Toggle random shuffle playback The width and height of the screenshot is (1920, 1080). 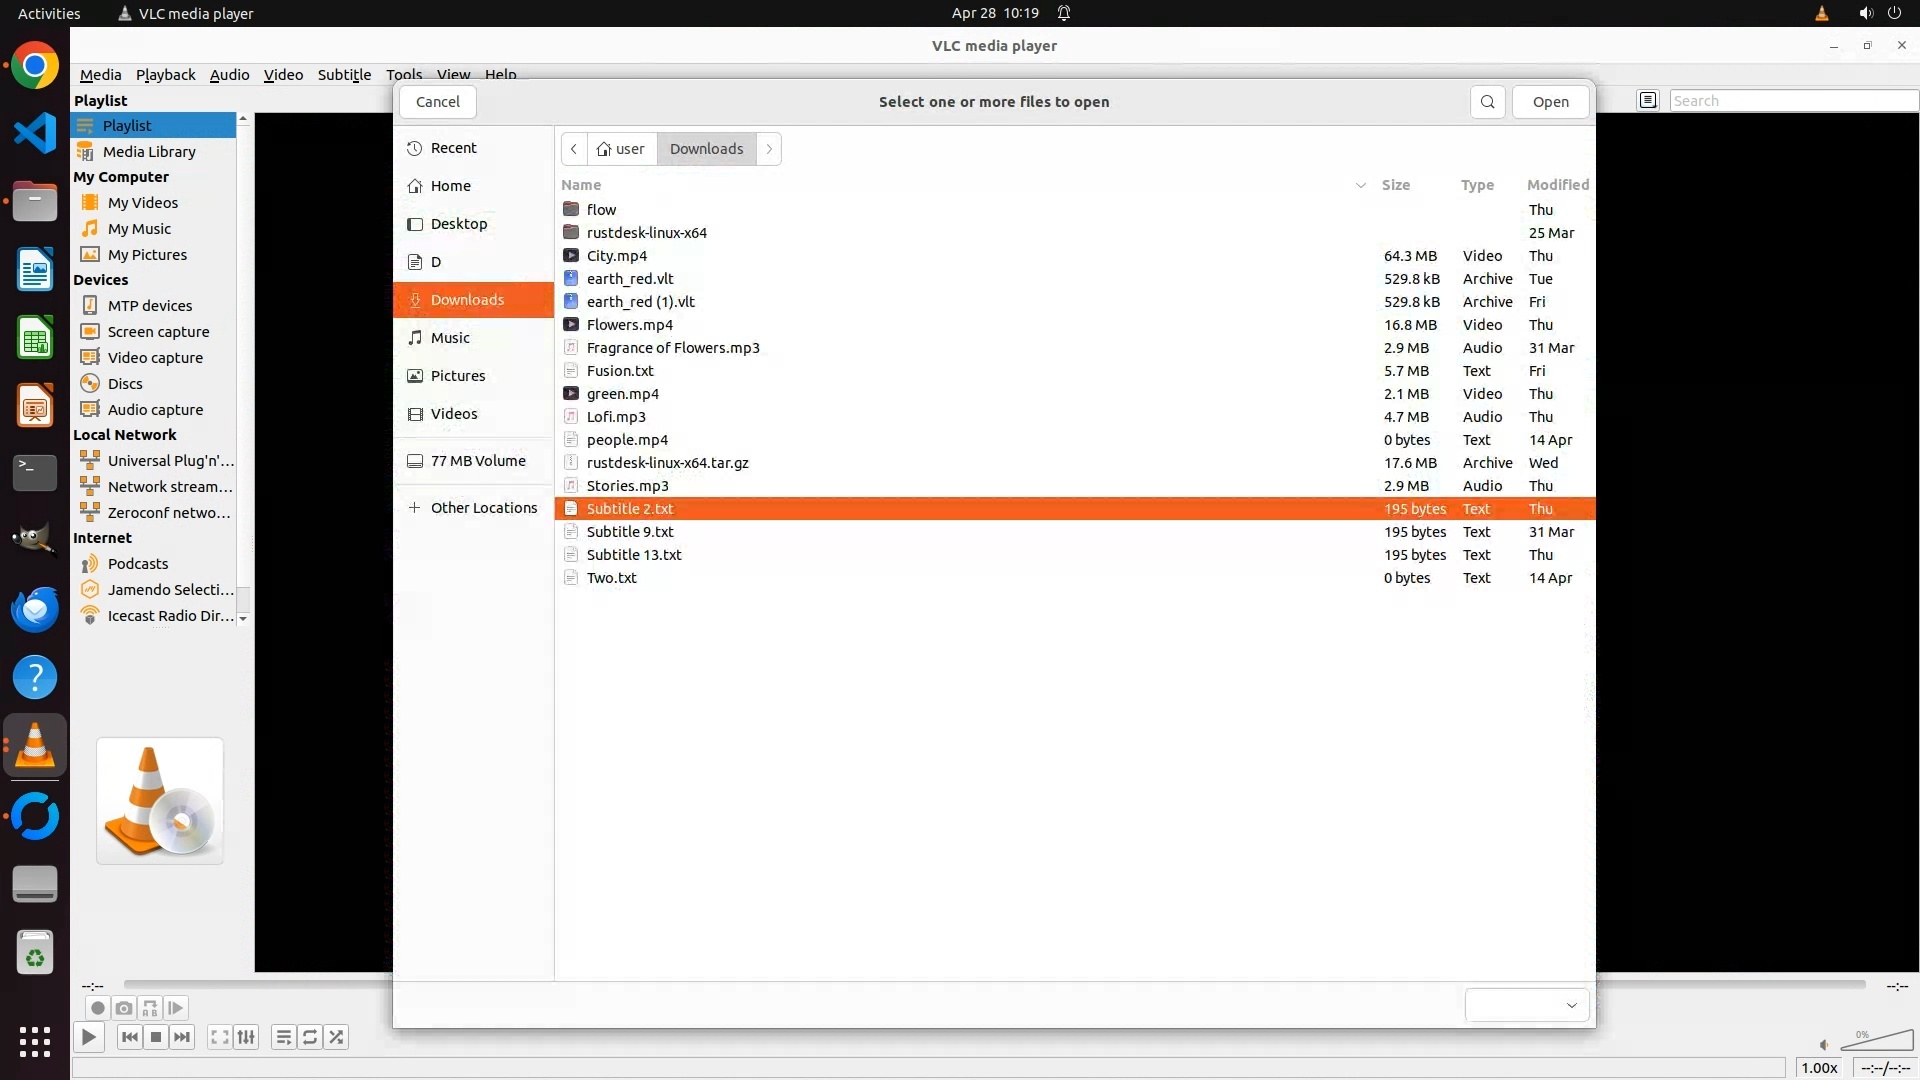click(337, 1037)
